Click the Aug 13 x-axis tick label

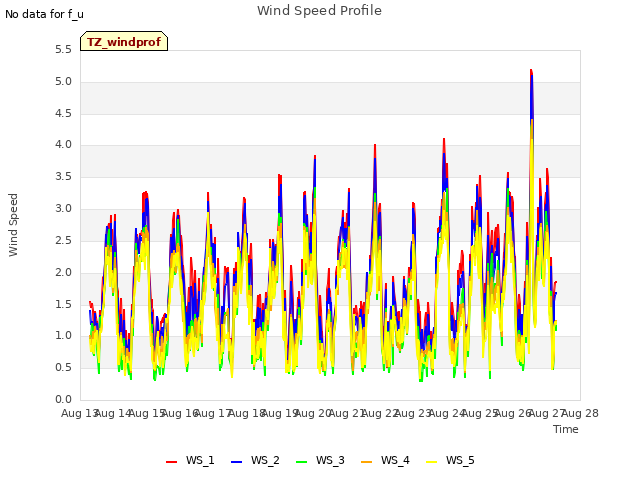click(x=80, y=413)
